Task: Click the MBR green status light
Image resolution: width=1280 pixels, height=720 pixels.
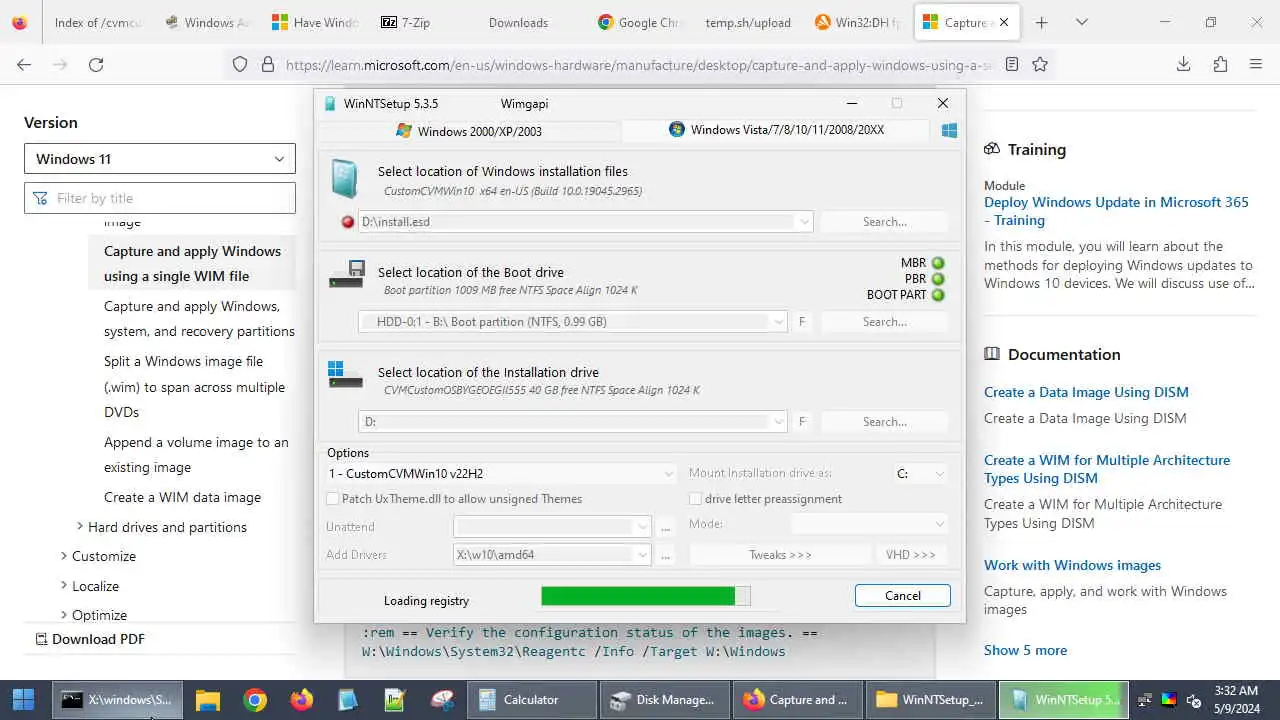Action: 938,263
